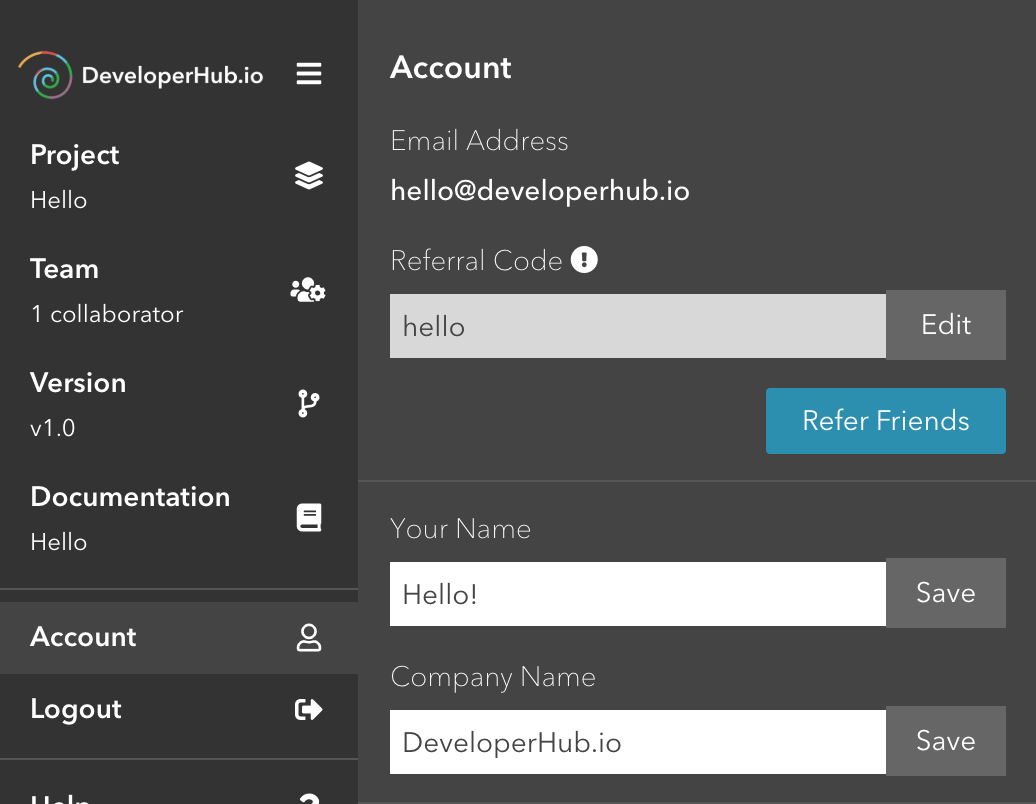Open Team settings via users-gear icon

coord(308,291)
